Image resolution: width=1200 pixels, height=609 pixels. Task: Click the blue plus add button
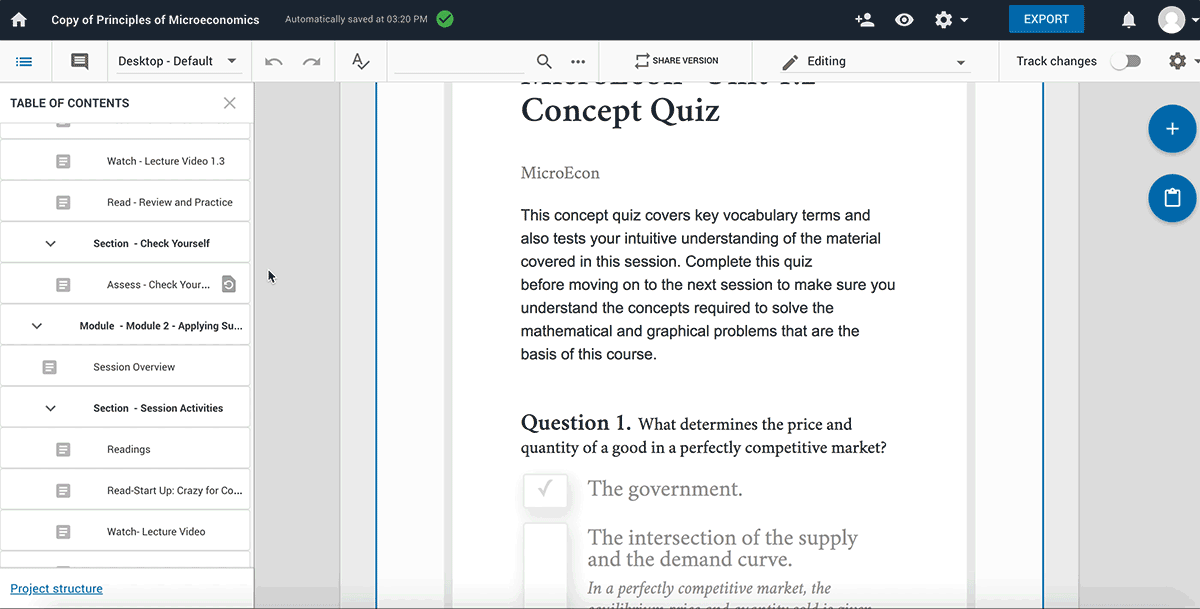[x=1172, y=129]
